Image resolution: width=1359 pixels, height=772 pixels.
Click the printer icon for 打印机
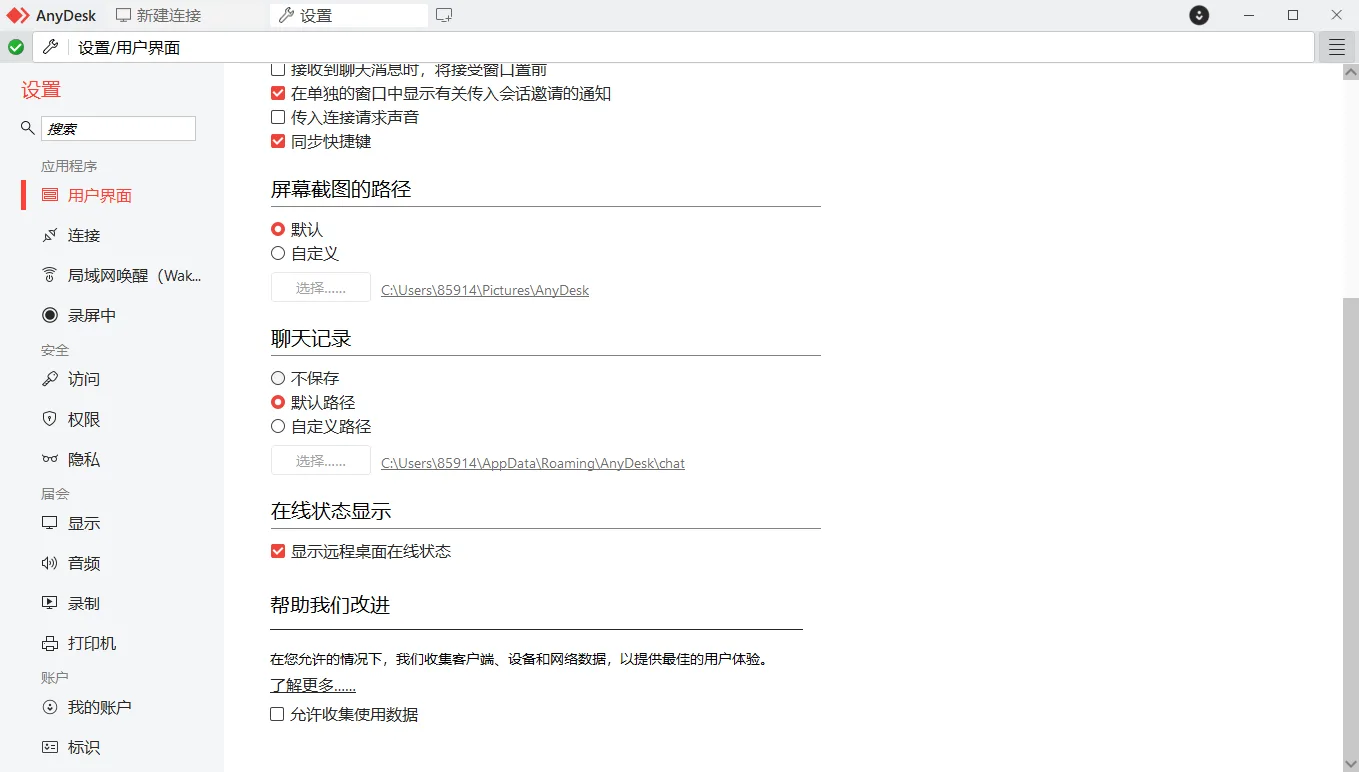click(x=49, y=643)
